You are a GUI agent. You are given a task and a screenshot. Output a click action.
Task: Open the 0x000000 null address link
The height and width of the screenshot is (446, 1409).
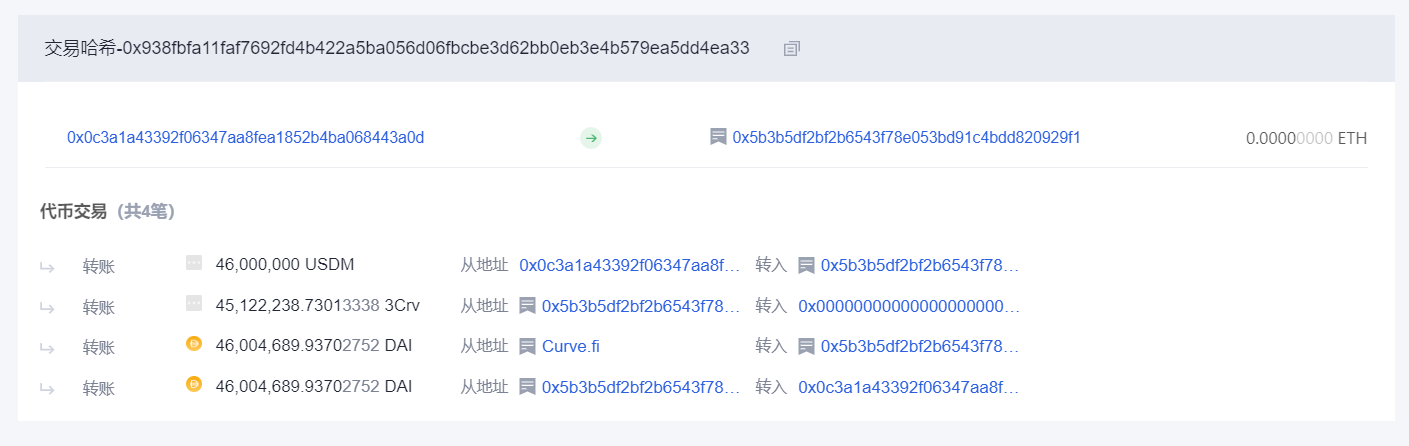(909, 306)
